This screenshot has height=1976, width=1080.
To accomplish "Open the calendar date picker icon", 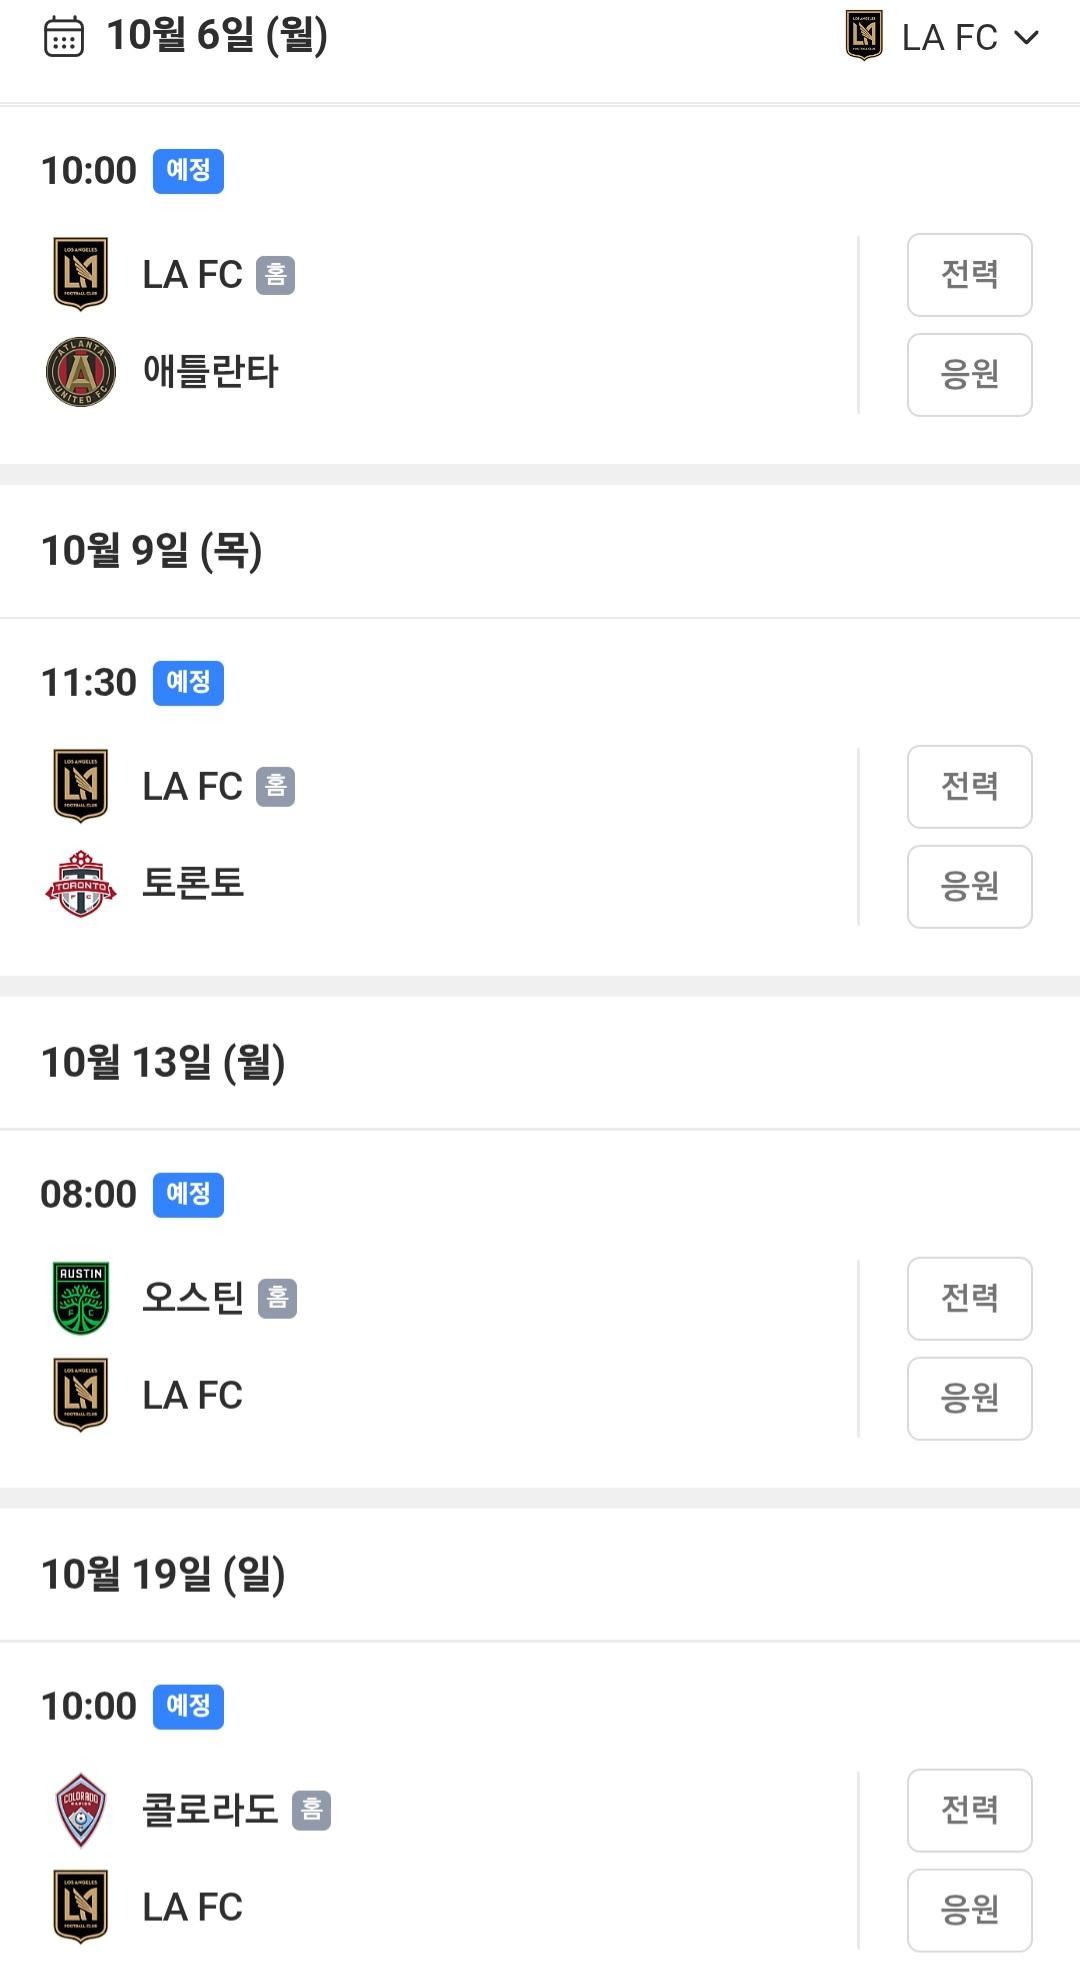I will tap(64, 37).
